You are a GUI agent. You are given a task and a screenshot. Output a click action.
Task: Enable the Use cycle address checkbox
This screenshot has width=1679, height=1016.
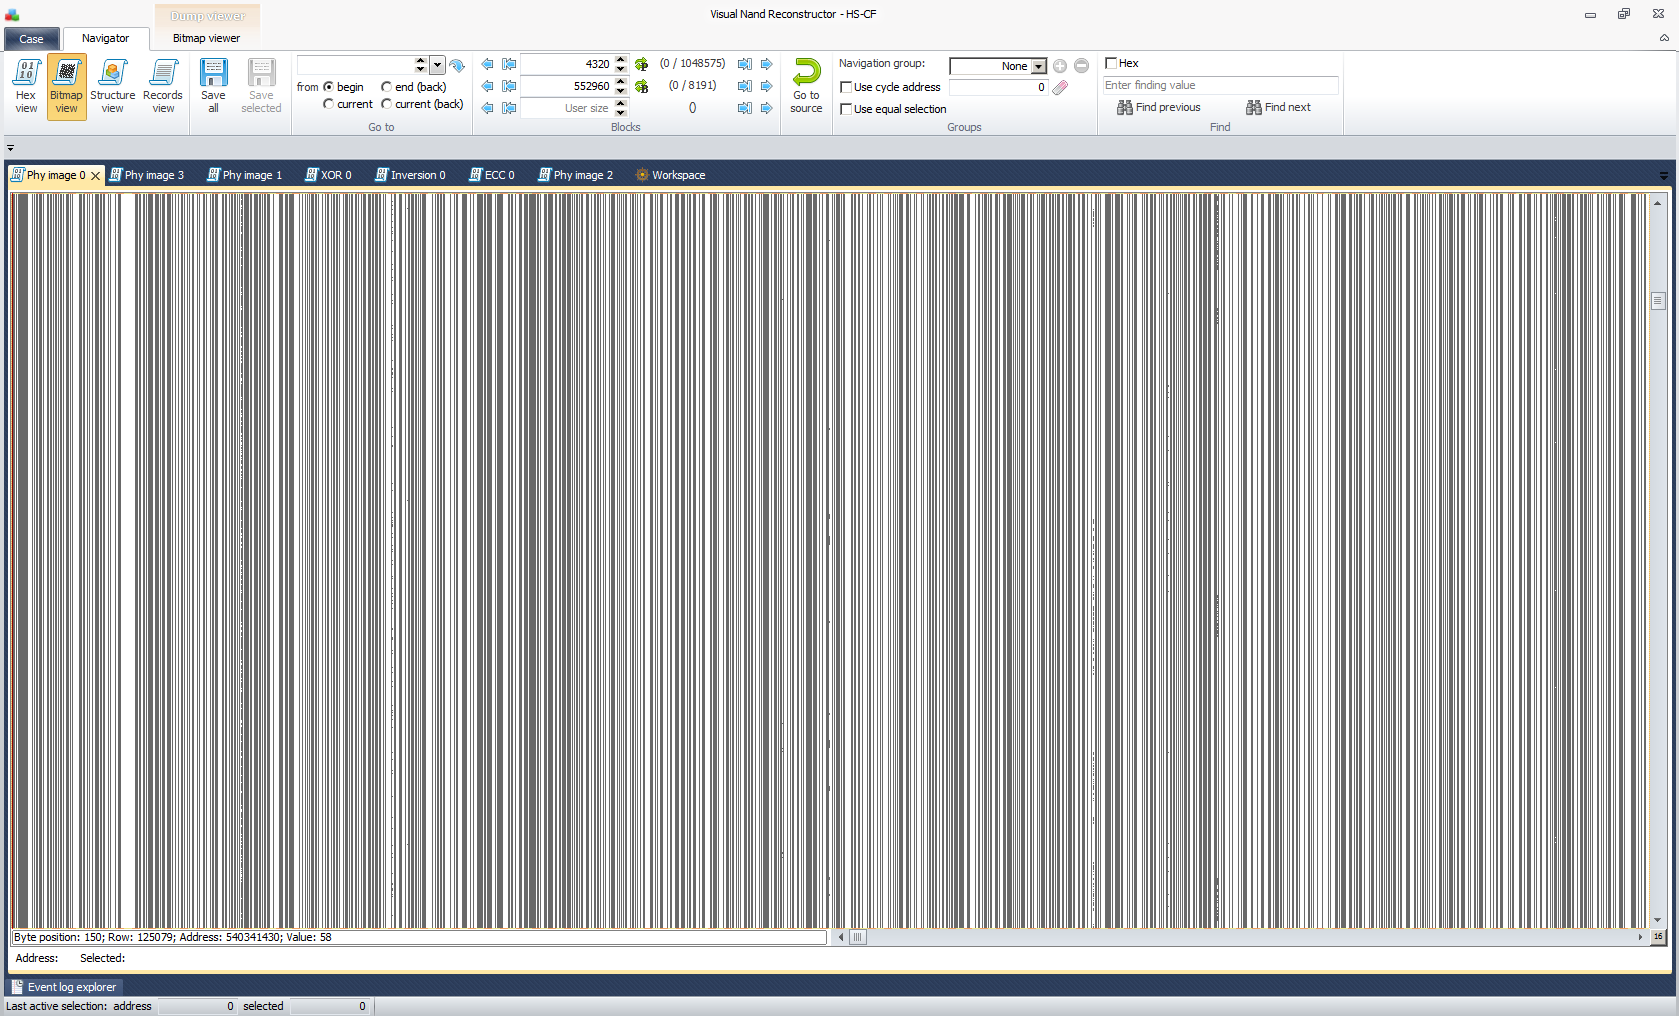point(846,87)
